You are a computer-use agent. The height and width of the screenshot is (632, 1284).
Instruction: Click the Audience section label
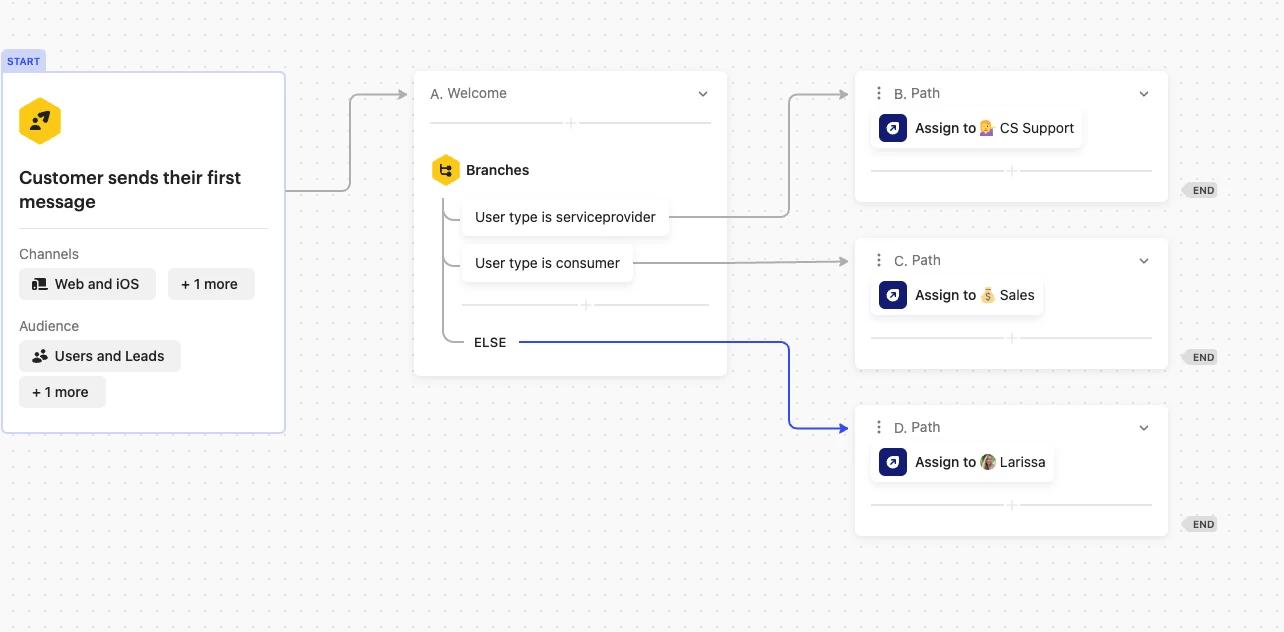click(x=49, y=326)
